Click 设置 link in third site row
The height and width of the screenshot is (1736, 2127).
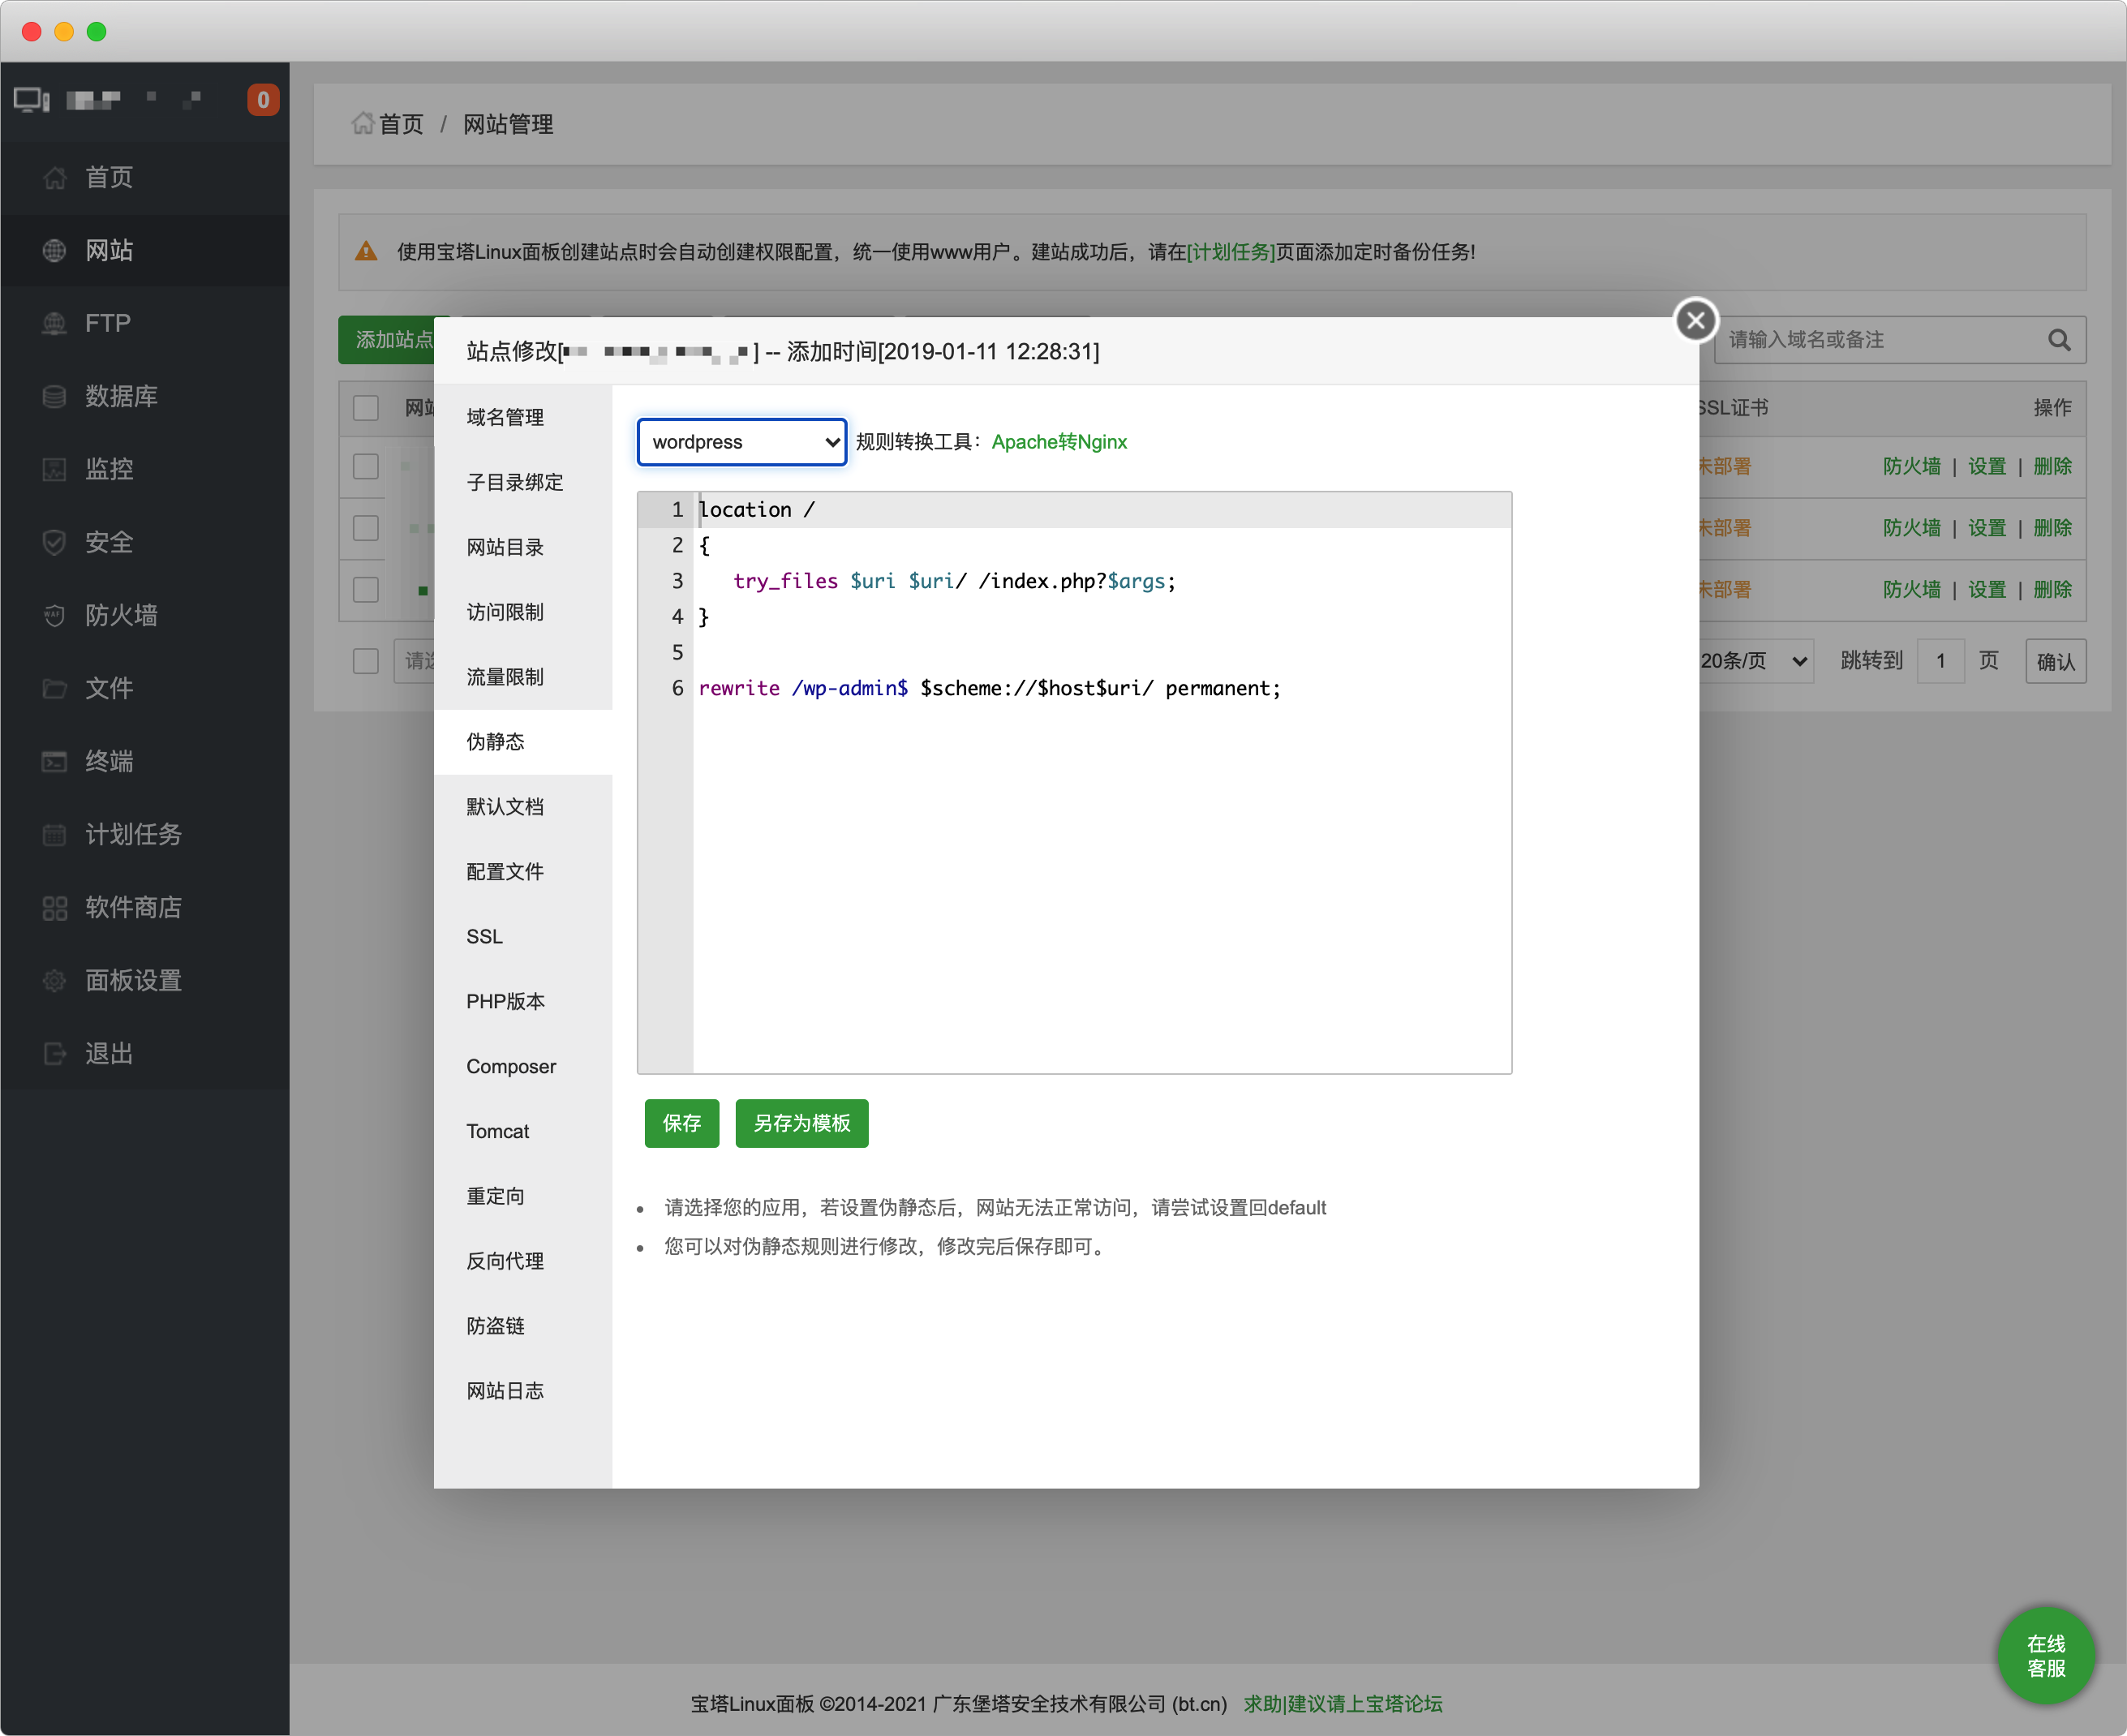(x=1987, y=590)
